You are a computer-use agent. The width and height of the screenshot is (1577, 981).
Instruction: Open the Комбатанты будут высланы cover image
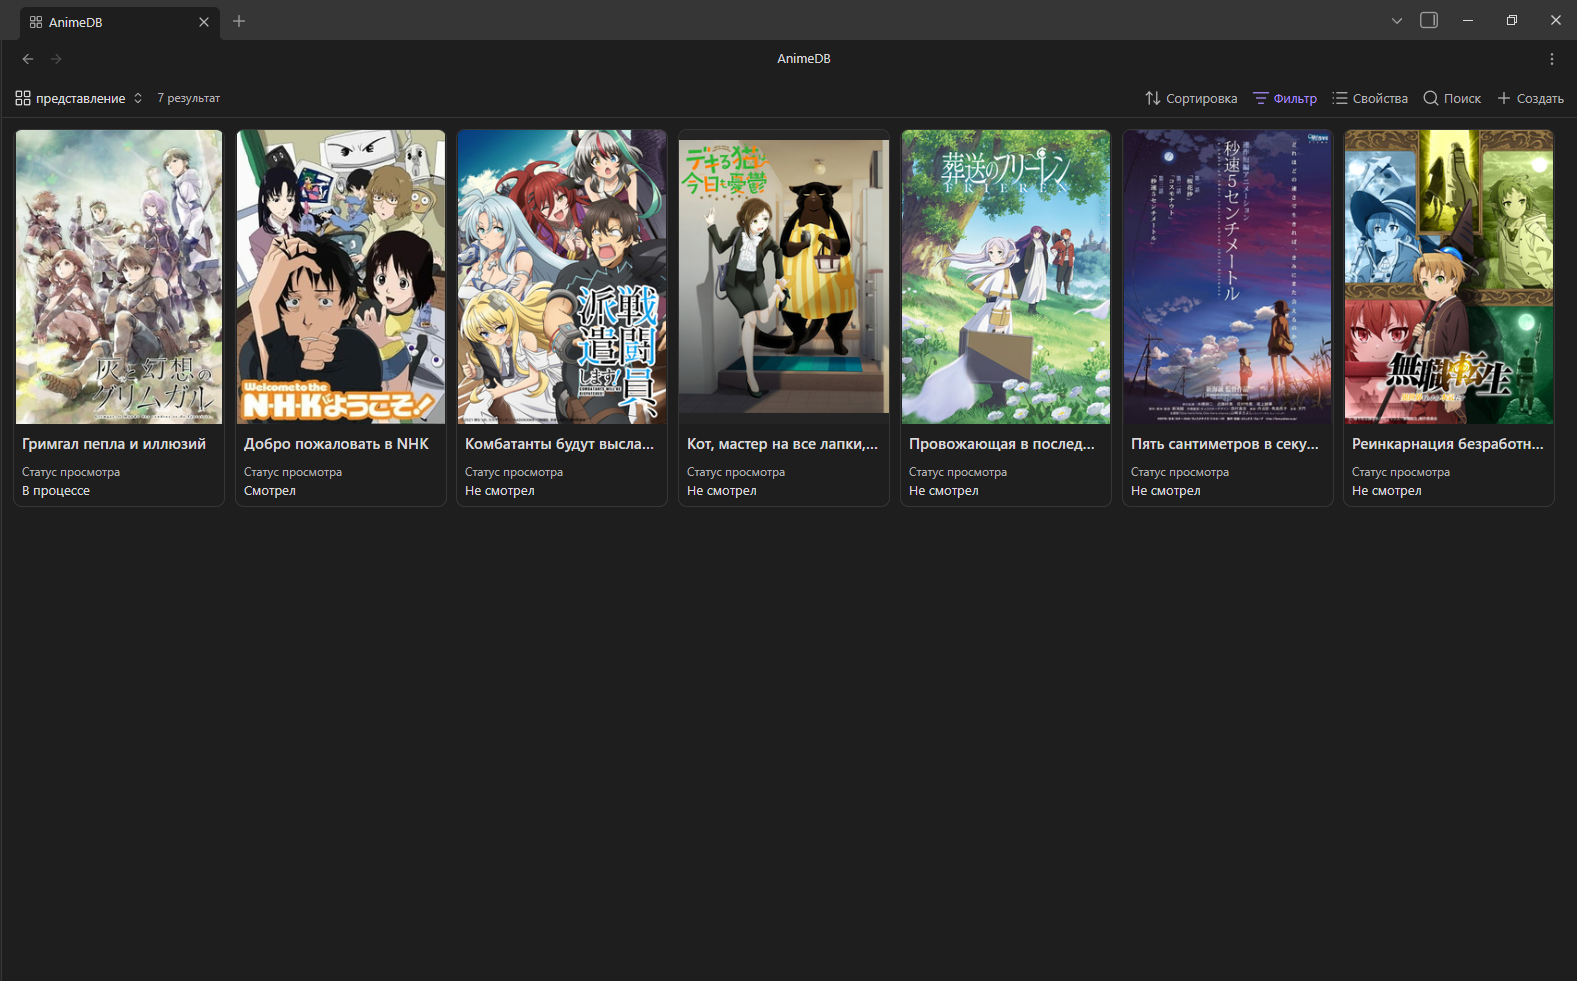point(562,277)
